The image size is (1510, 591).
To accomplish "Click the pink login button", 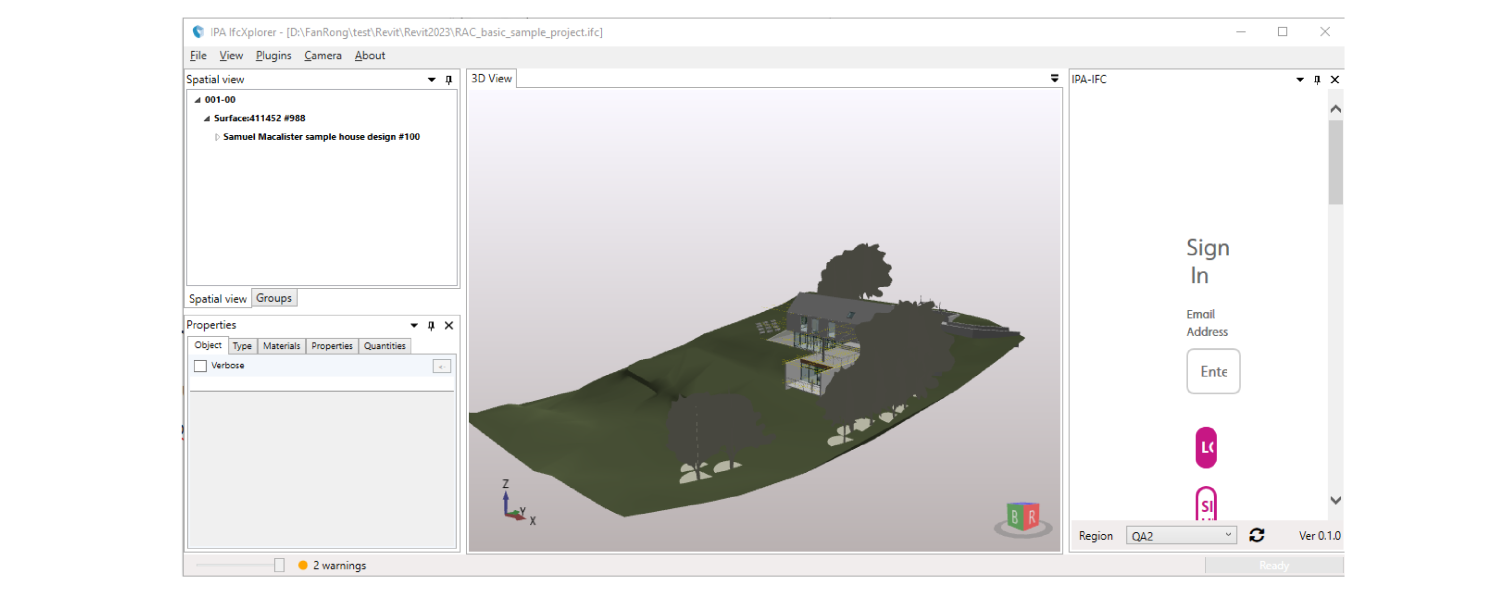I will [x=1206, y=448].
